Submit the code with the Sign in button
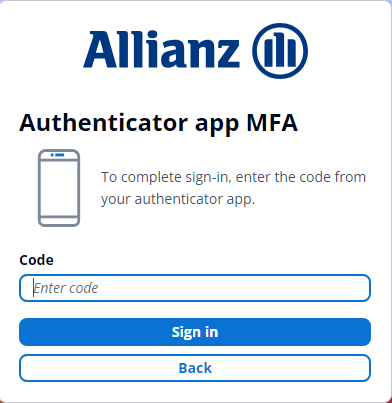The width and height of the screenshot is (392, 403). click(x=195, y=332)
